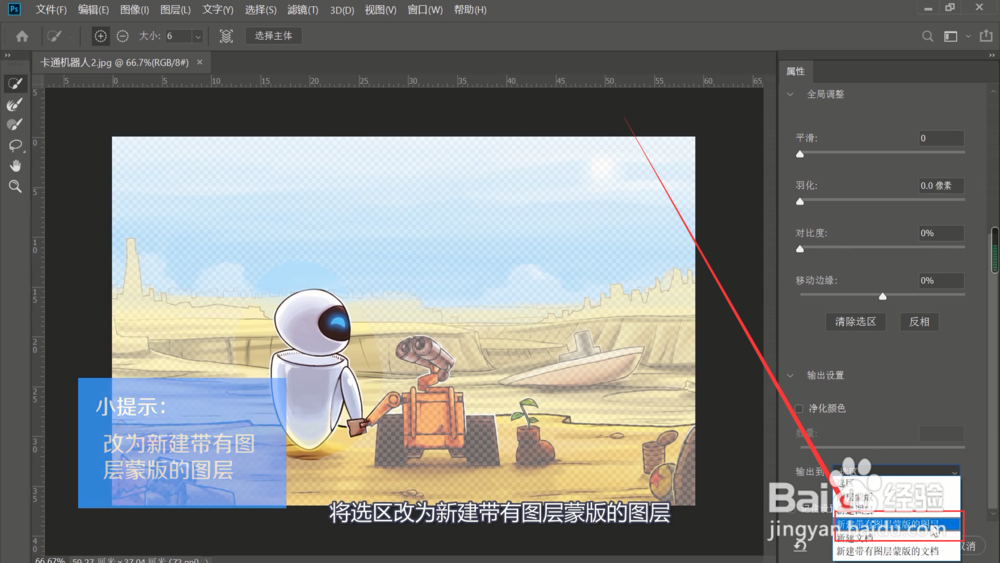Open the 滤镜(T) menu
The height and width of the screenshot is (563, 1000).
point(302,10)
